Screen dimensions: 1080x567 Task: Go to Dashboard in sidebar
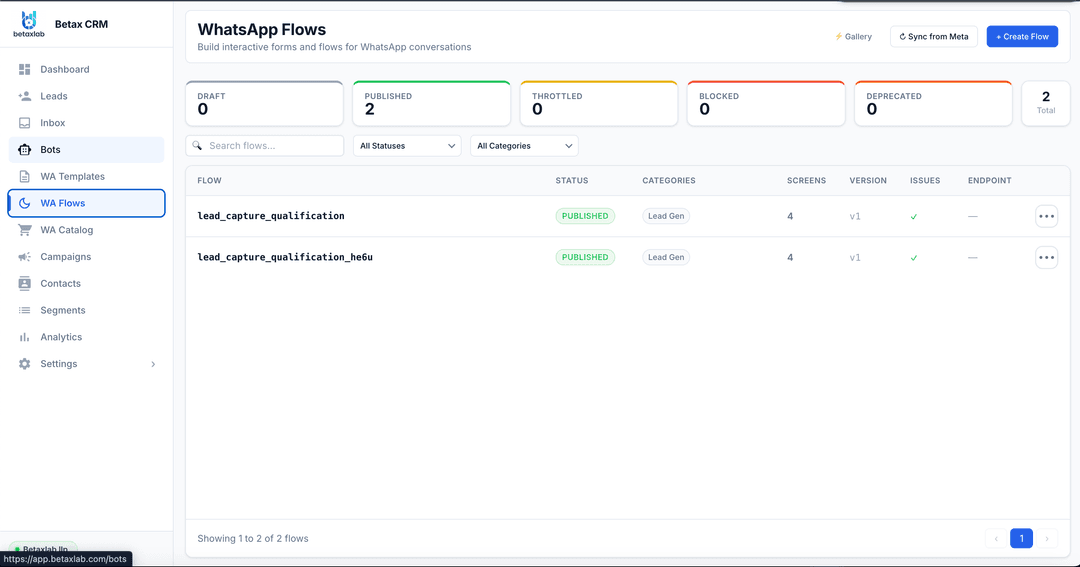(x=87, y=70)
